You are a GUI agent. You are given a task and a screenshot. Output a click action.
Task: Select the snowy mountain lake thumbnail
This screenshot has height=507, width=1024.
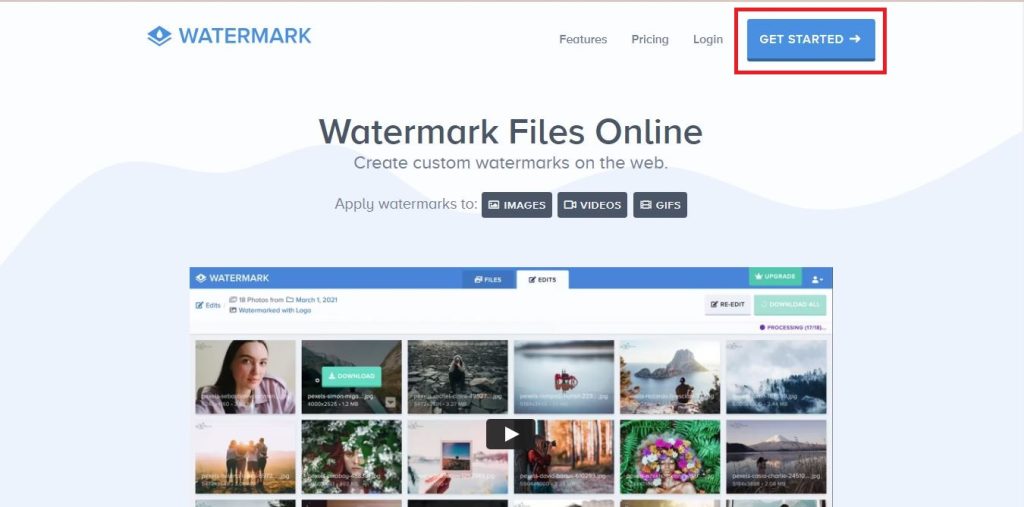776,457
